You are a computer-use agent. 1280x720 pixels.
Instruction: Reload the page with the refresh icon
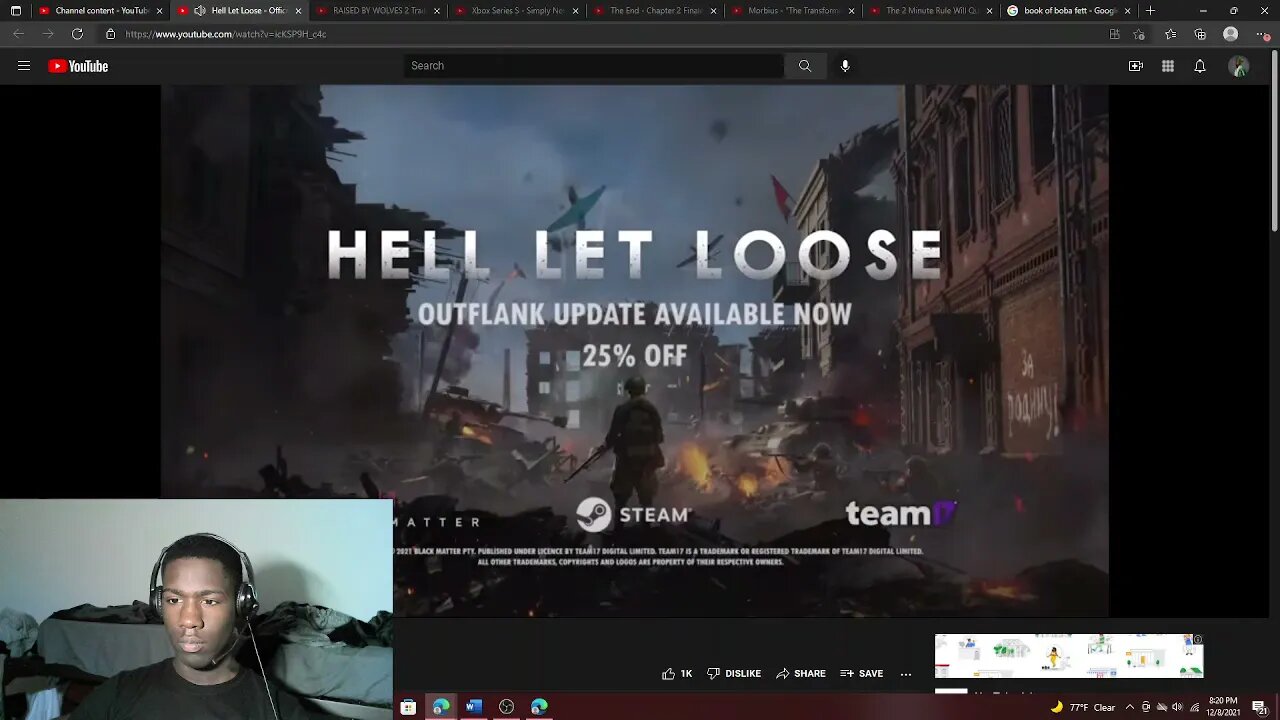pyautogui.click(x=77, y=34)
